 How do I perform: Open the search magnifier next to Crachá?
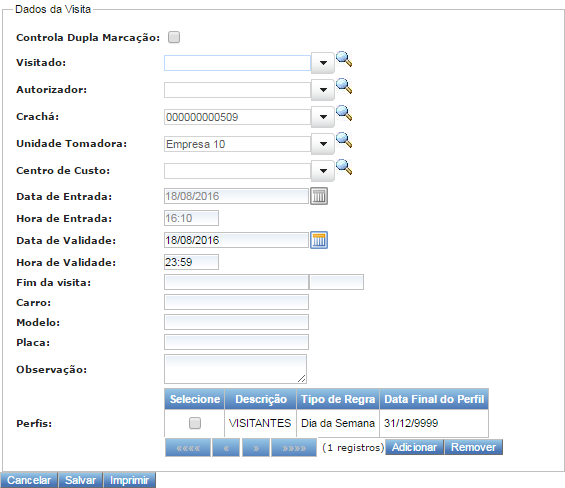click(344, 113)
